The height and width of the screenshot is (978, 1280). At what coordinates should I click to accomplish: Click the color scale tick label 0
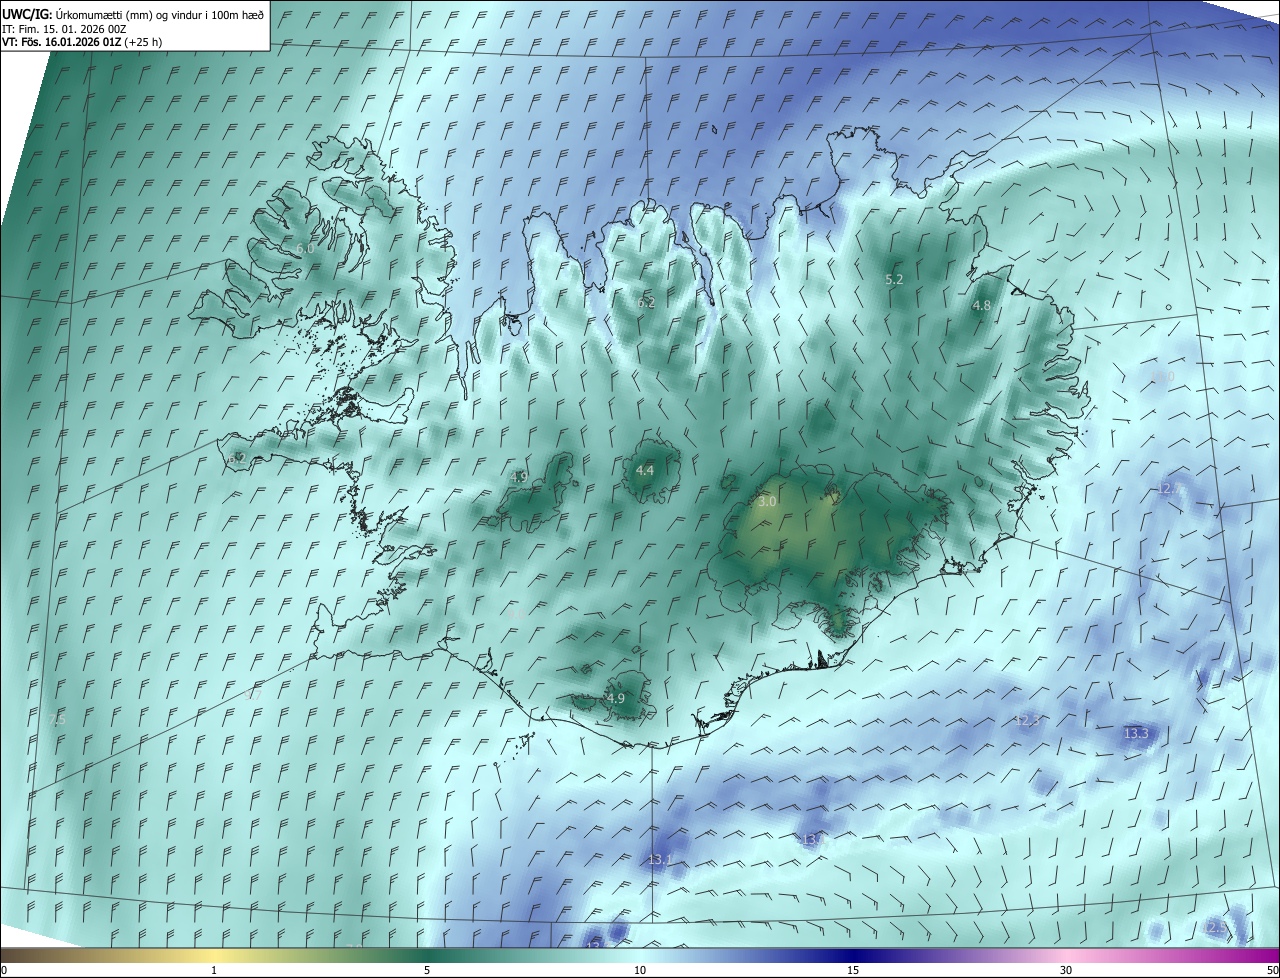pyautogui.click(x=4, y=970)
